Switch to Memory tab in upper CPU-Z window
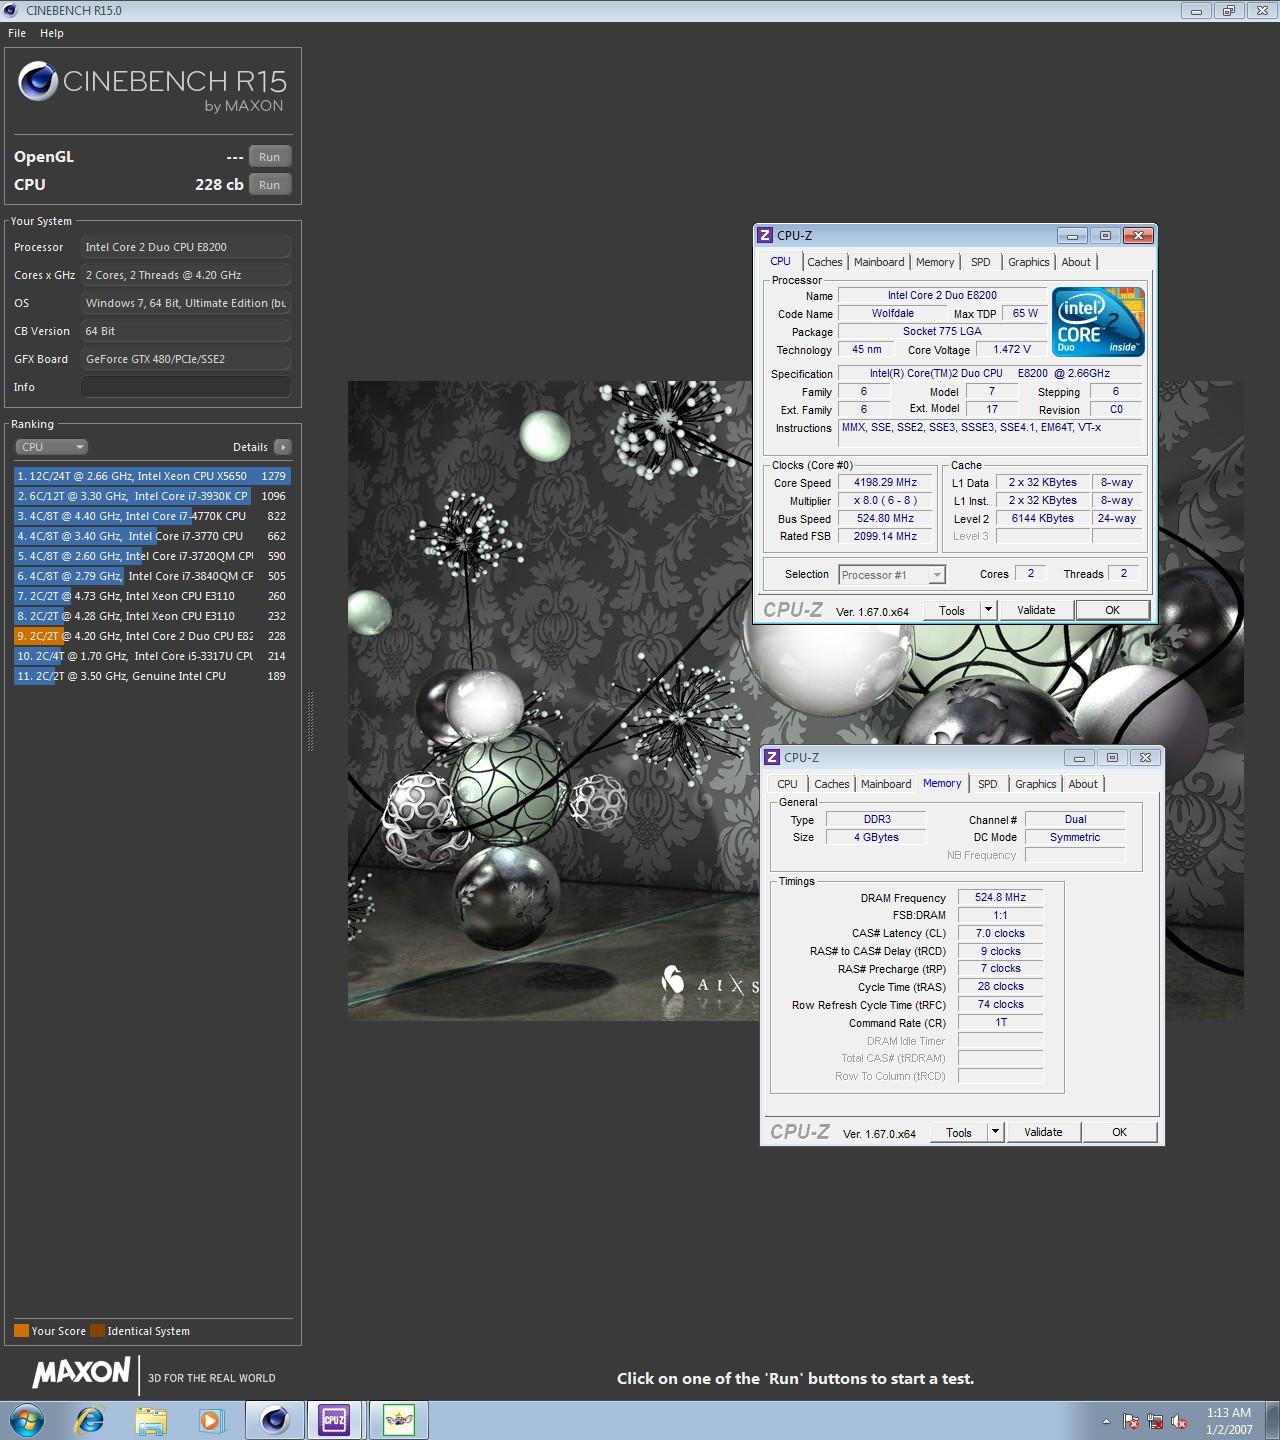The height and width of the screenshot is (1440, 1280). [x=935, y=262]
